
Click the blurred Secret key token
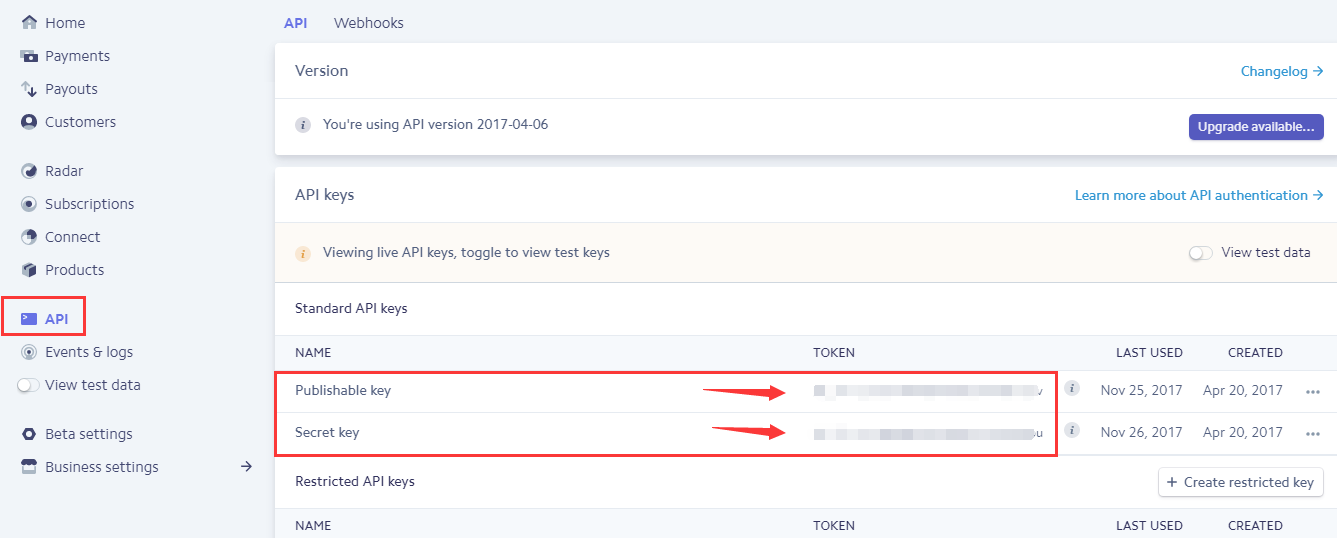[925, 434]
